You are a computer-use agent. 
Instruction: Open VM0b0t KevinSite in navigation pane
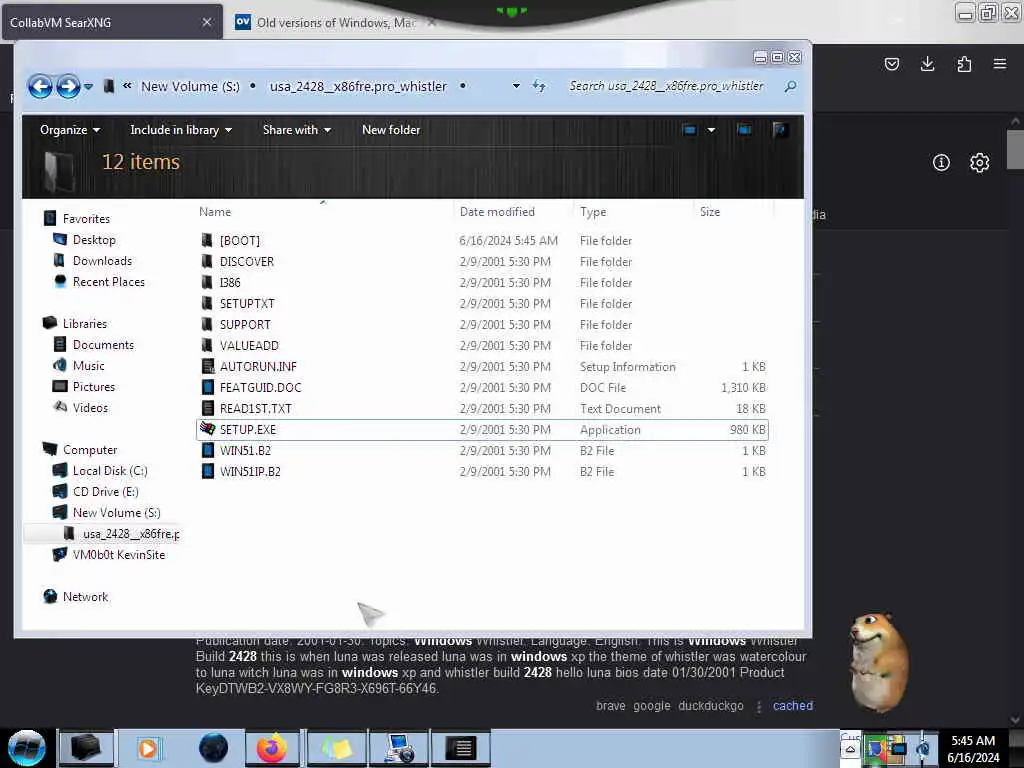tap(119, 554)
